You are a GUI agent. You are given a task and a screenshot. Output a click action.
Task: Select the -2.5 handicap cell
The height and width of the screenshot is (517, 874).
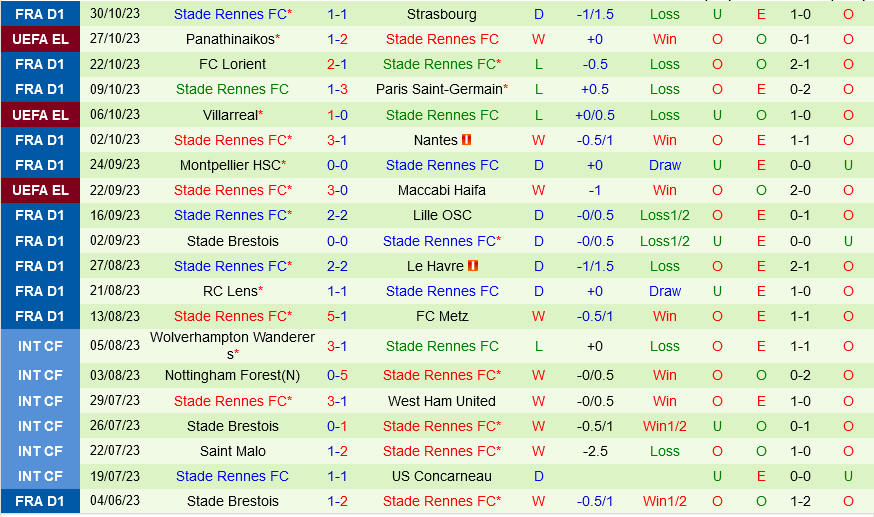coord(595,451)
